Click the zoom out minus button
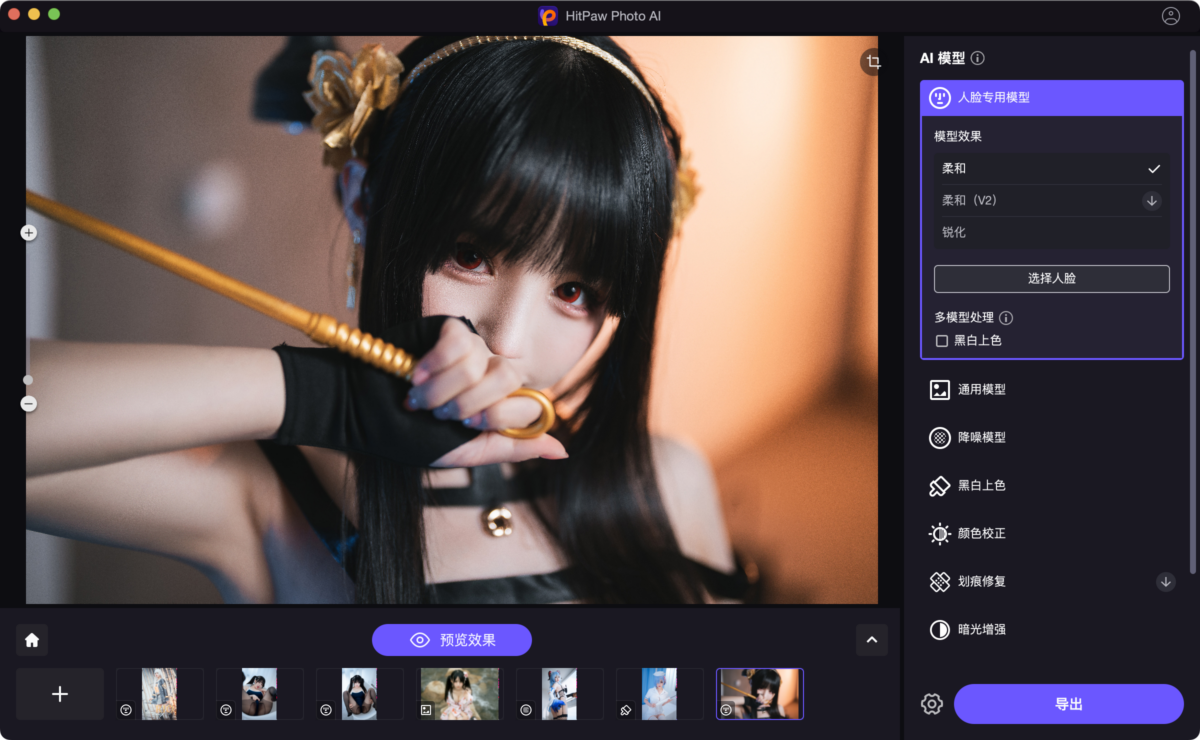 tap(28, 404)
